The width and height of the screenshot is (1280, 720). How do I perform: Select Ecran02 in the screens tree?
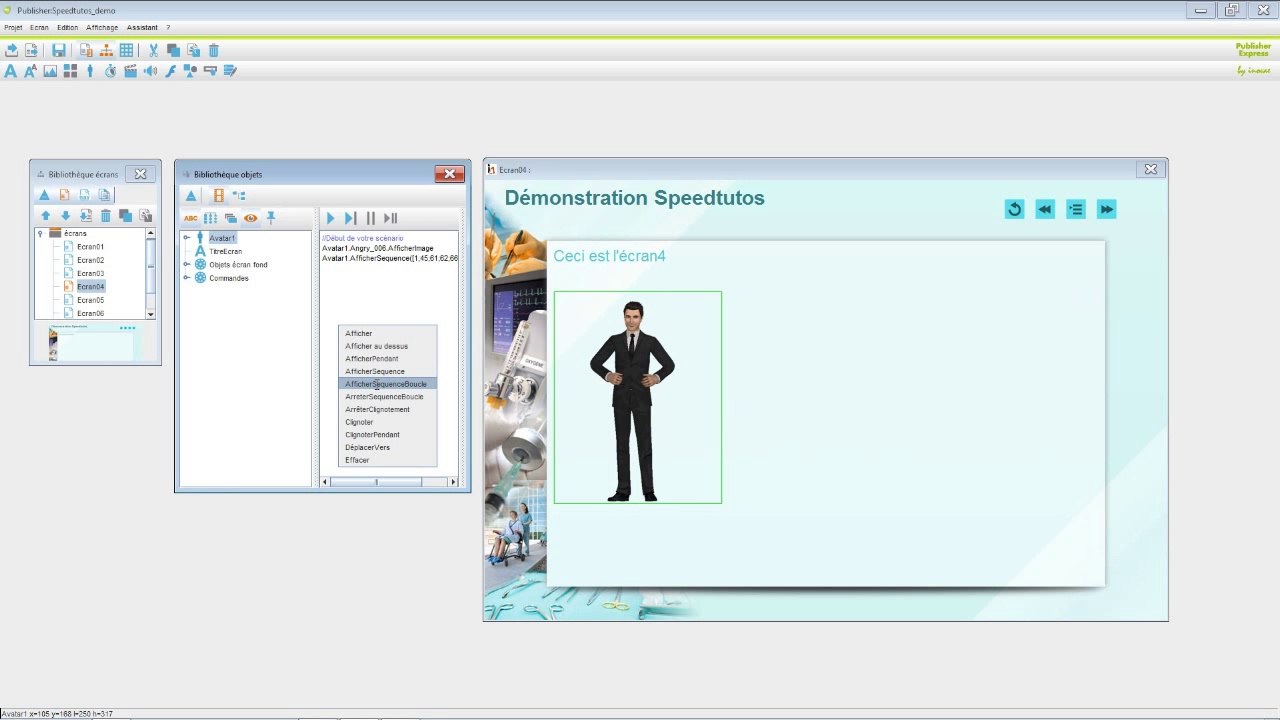(x=90, y=260)
